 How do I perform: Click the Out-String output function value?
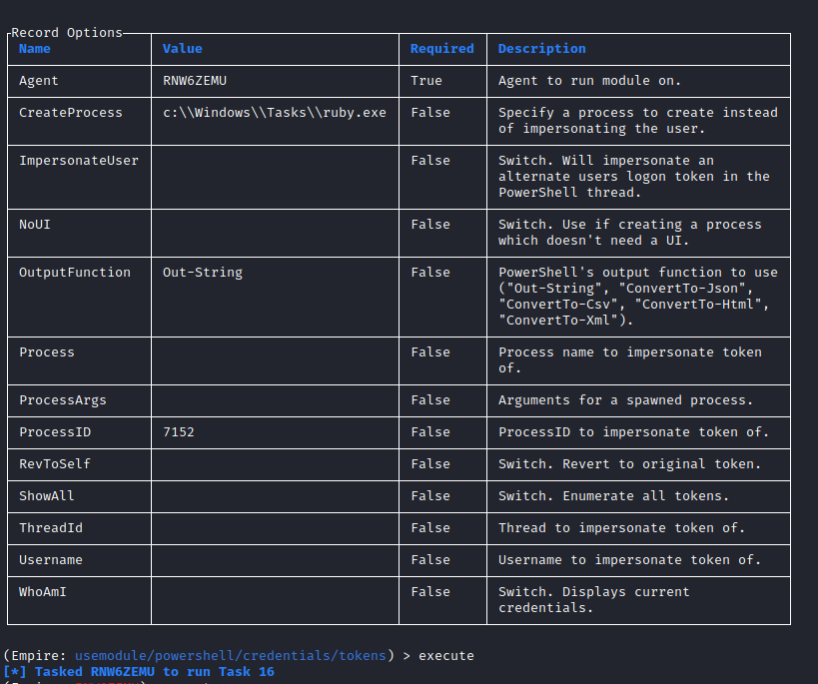202,272
